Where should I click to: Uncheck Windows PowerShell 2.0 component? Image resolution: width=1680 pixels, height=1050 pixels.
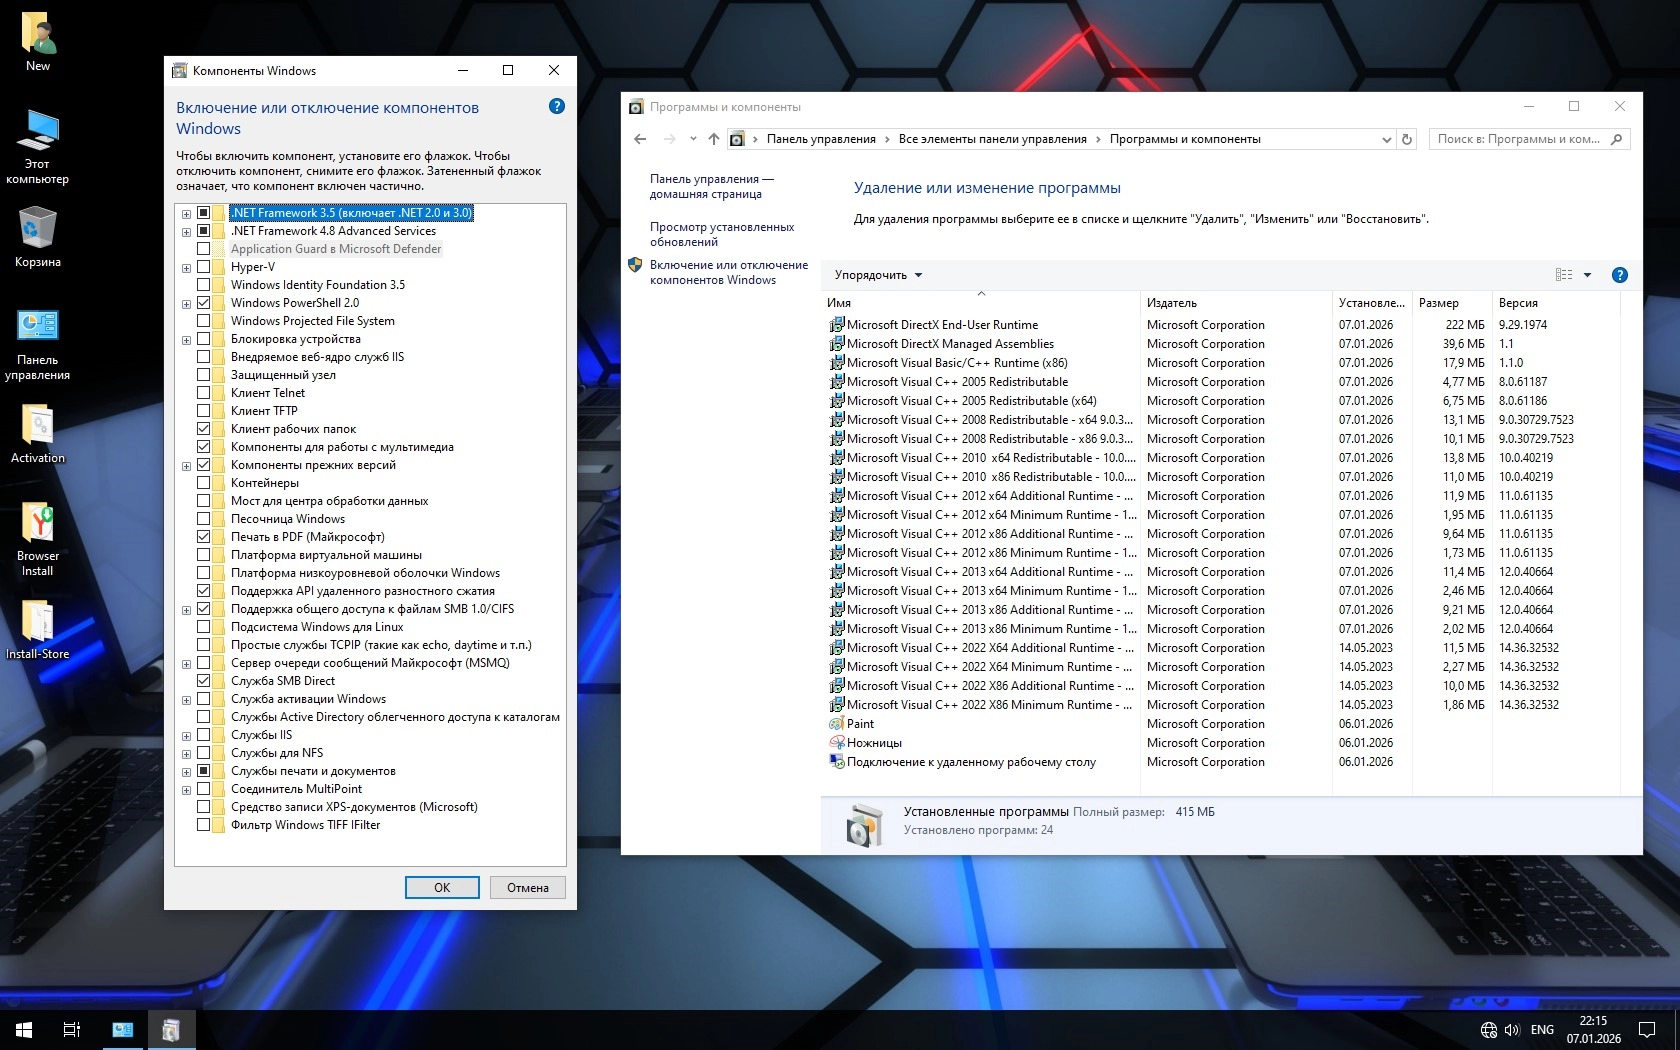tap(204, 303)
